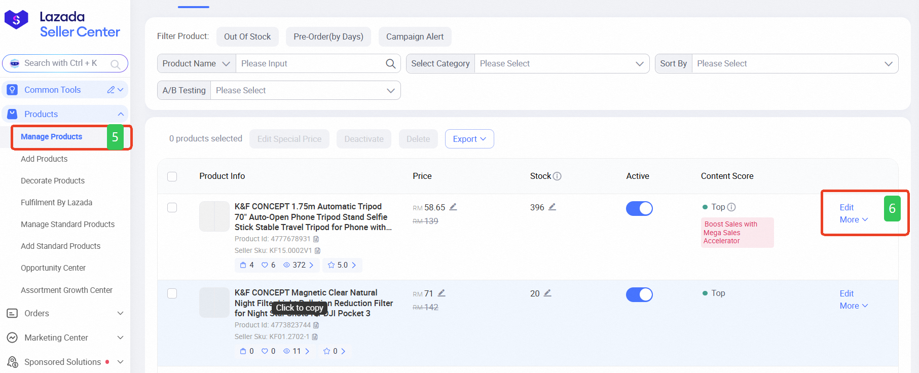The image size is (919, 373).
Task: Click the eye views icon showing 372
Action: pos(287,265)
